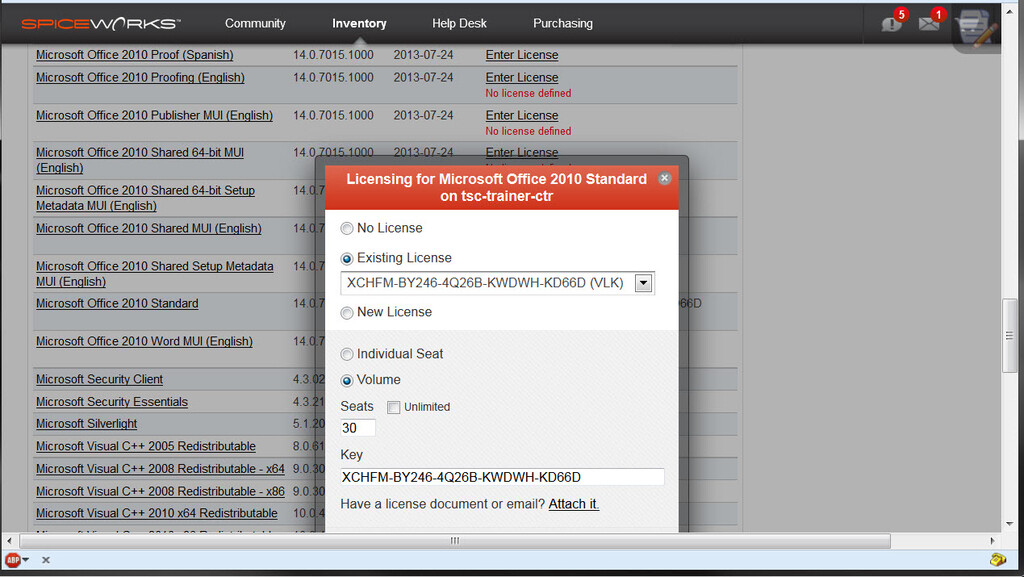Open the messages envelope icon with 1 unread
Viewport: 1024px width, 577px height.
(928, 22)
